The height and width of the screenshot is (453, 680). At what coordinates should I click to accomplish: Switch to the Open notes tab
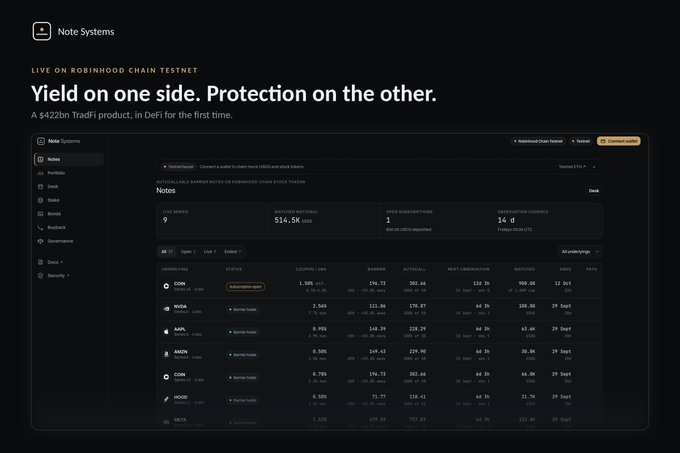(188, 252)
